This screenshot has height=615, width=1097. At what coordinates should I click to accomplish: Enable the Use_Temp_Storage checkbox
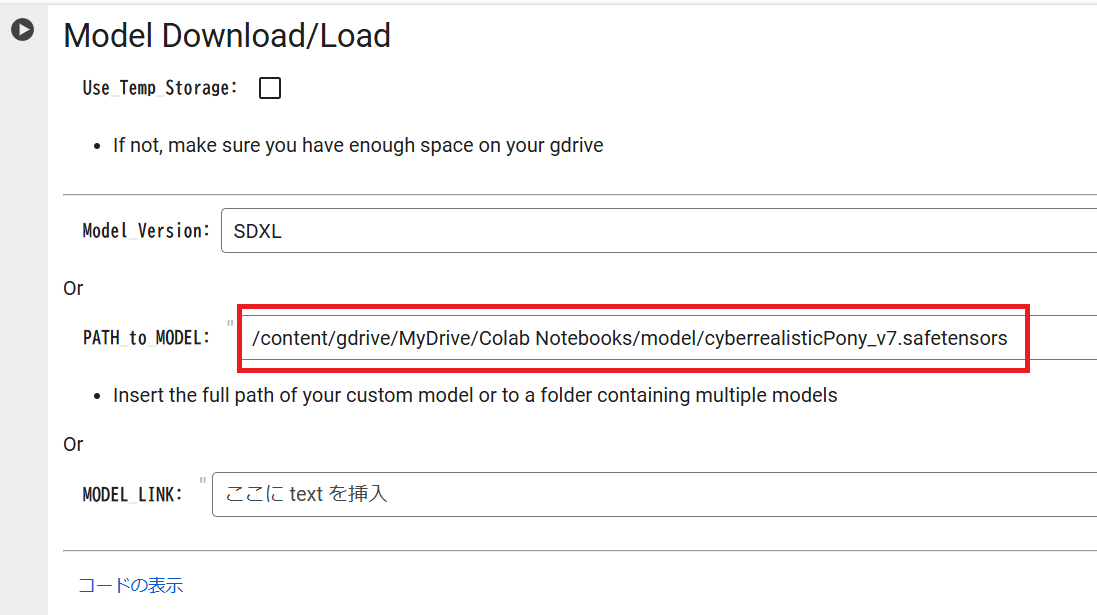tap(268, 87)
